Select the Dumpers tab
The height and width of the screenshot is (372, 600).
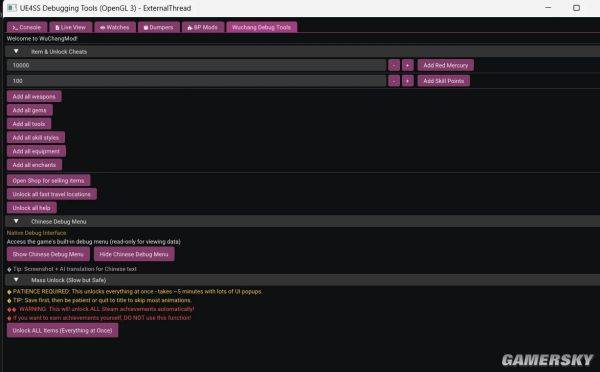(158, 28)
